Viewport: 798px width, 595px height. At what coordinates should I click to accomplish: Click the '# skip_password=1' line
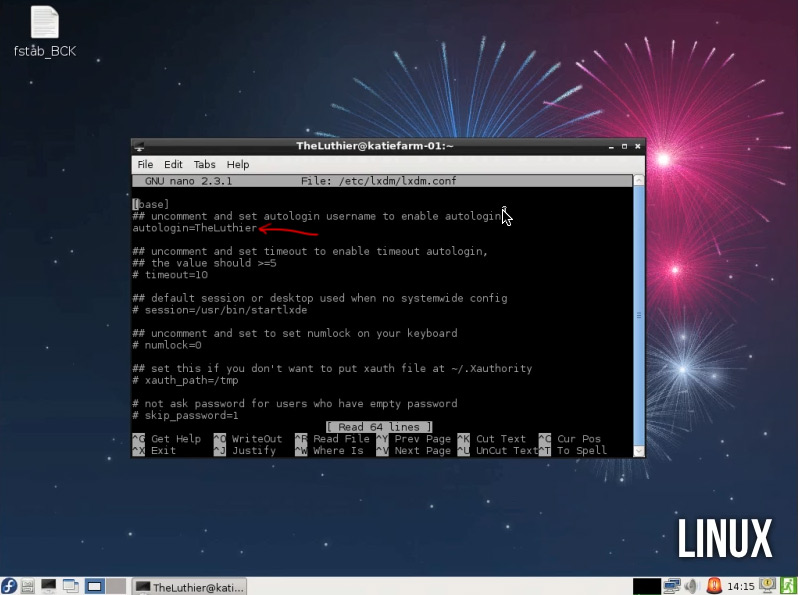click(185, 415)
